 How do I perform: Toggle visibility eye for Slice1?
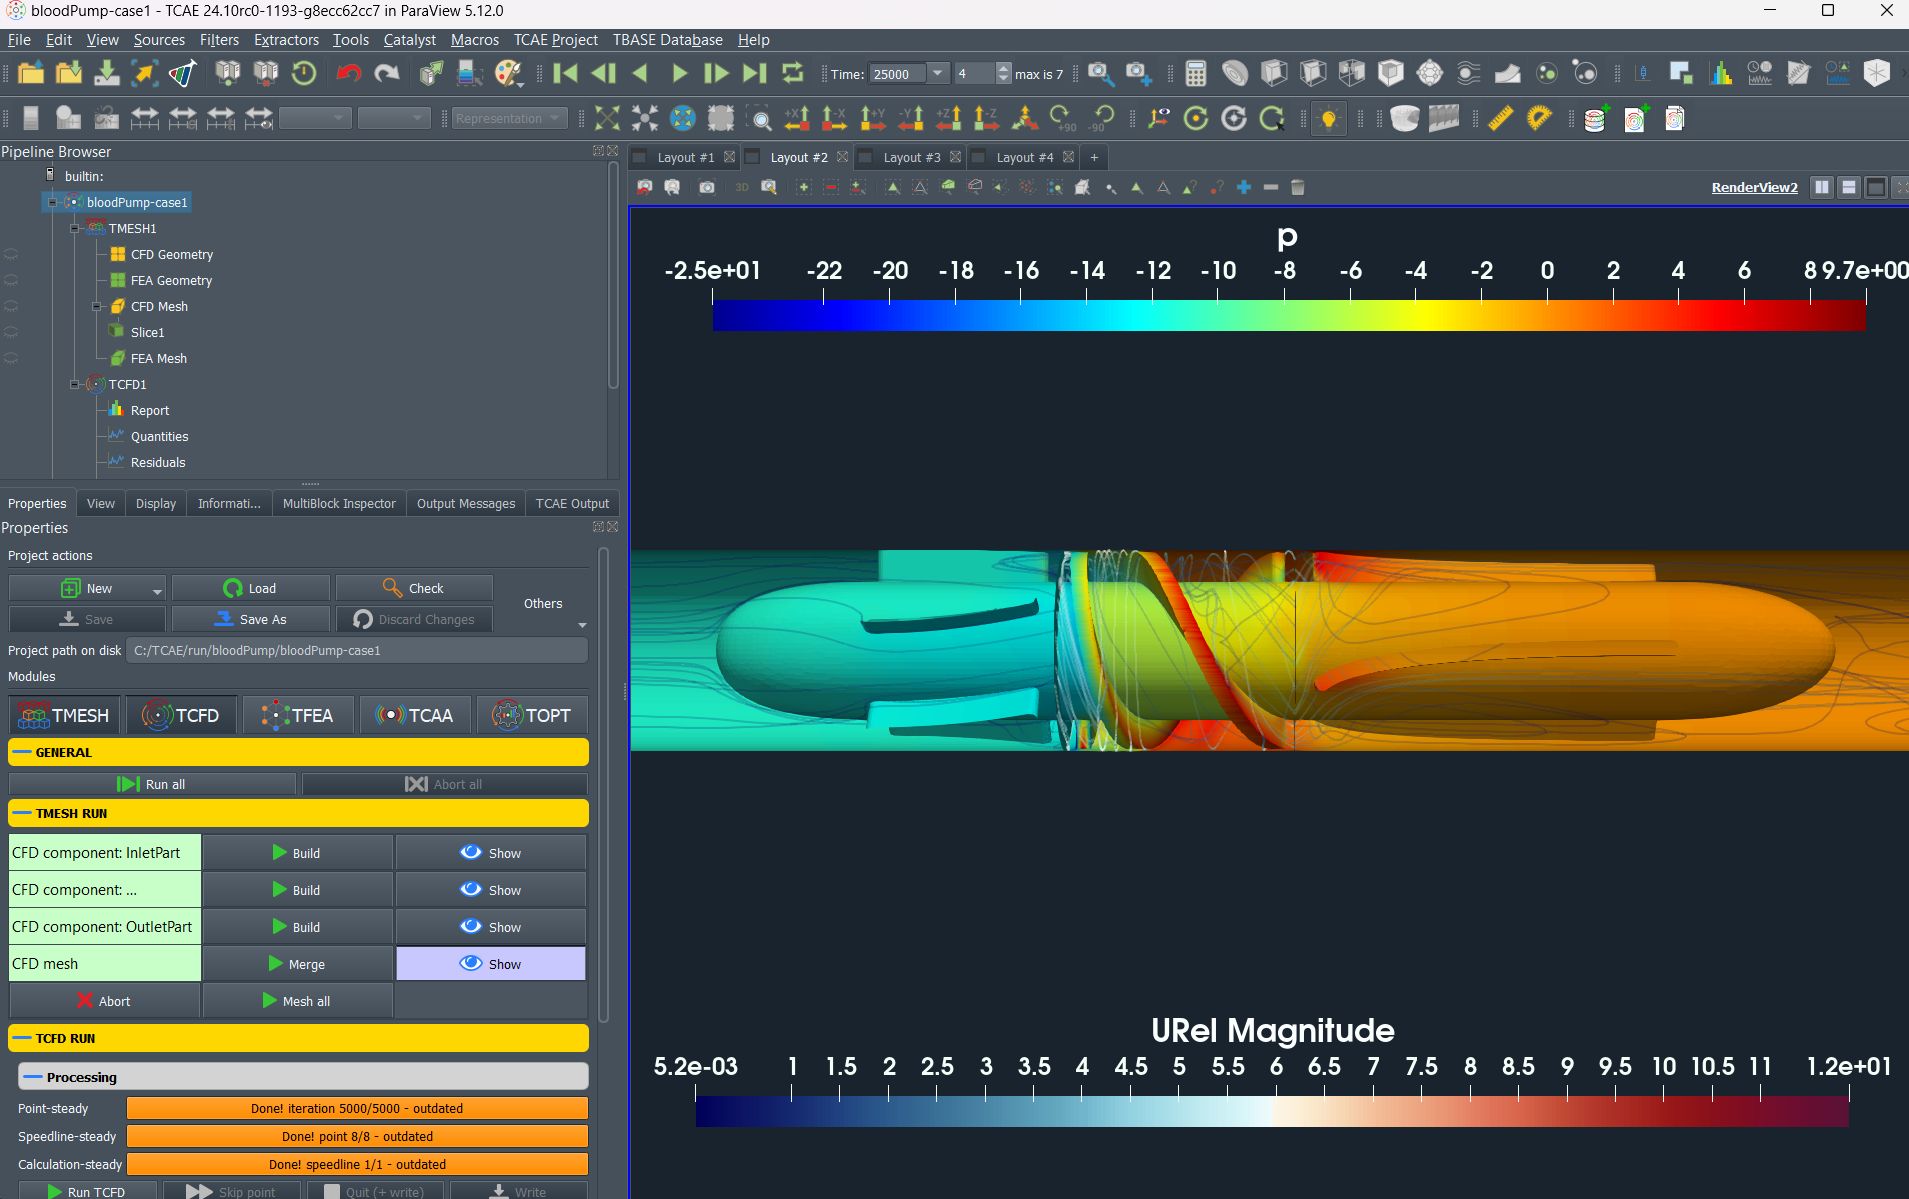point(11,332)
